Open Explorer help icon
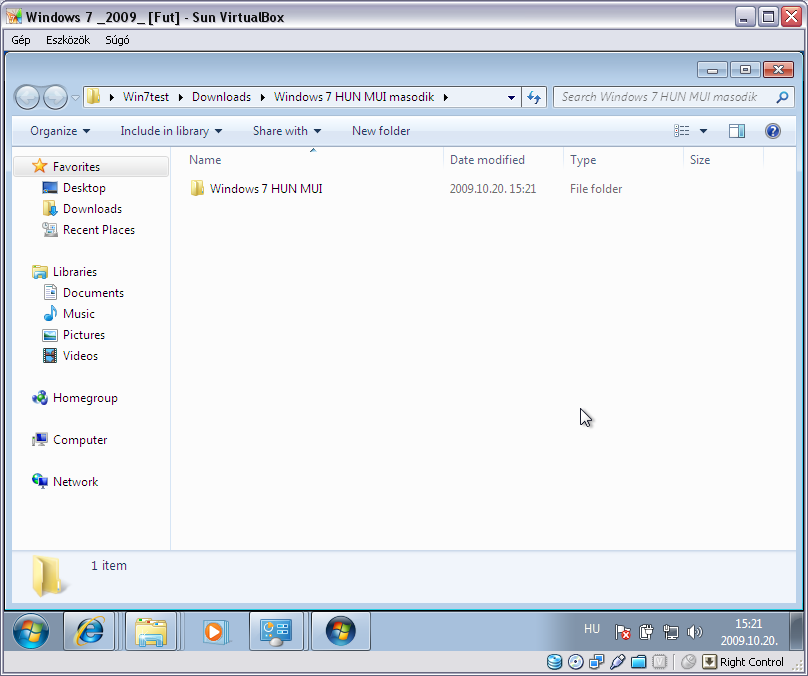 (x=772, y=131)
